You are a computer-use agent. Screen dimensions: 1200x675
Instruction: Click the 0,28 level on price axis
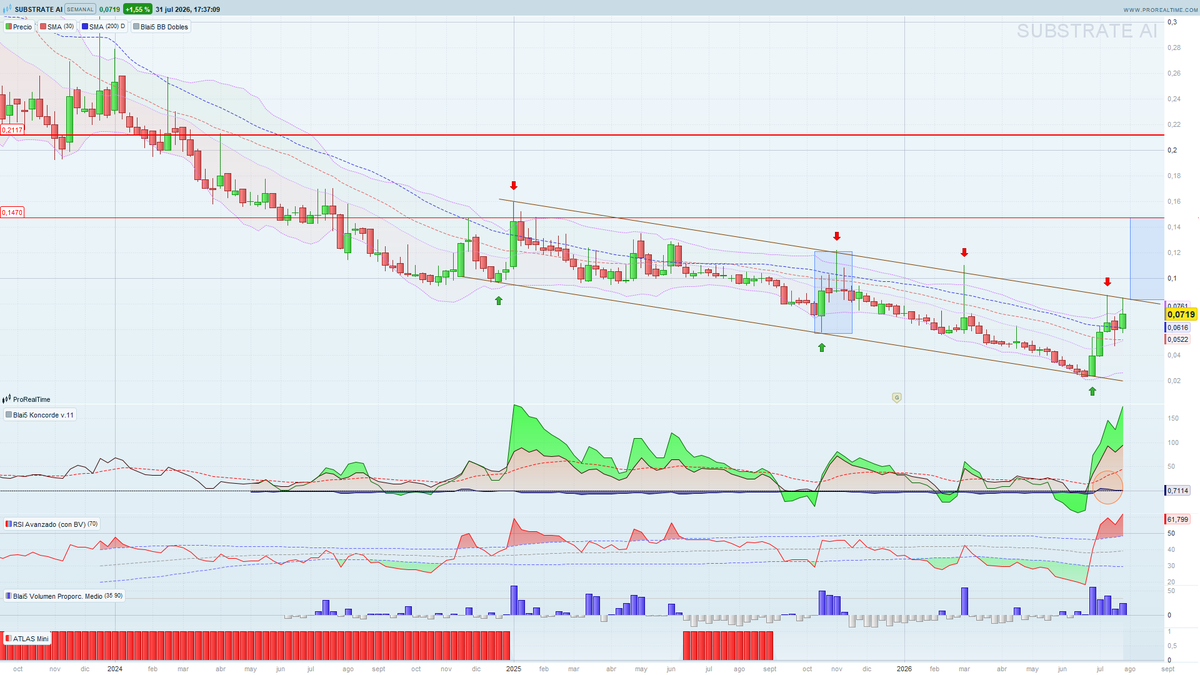tap(1175, 47)
